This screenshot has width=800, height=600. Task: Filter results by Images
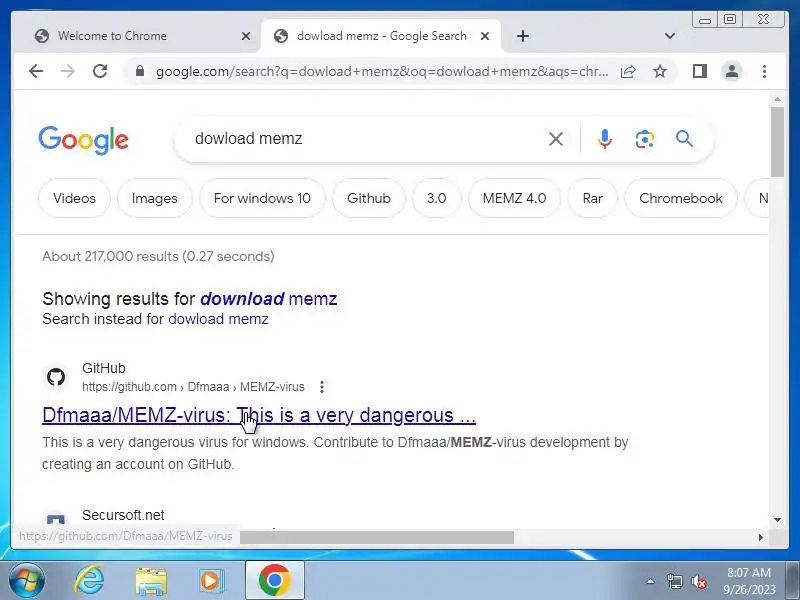(x=155, y=198)
